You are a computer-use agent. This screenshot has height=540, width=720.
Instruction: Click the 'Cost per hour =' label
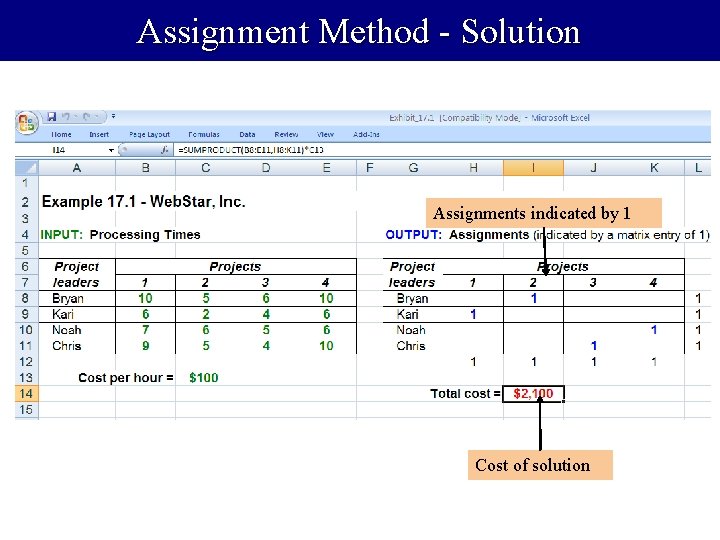(126, 378)
